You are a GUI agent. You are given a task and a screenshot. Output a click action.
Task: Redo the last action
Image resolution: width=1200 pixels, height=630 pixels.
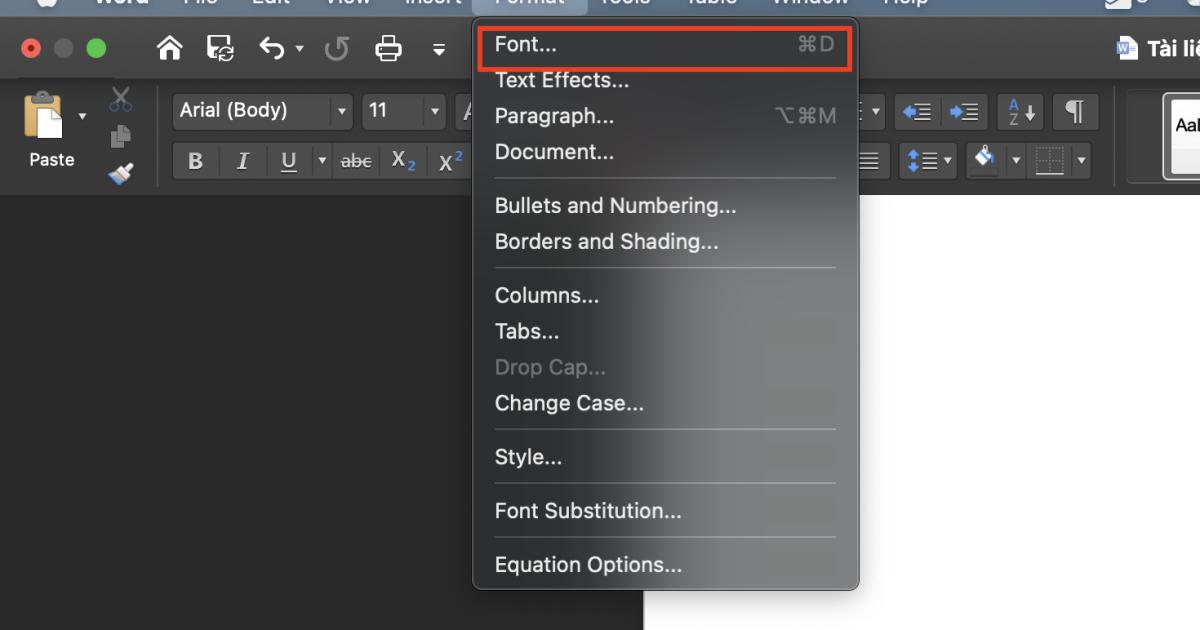(x=337, y=47)
